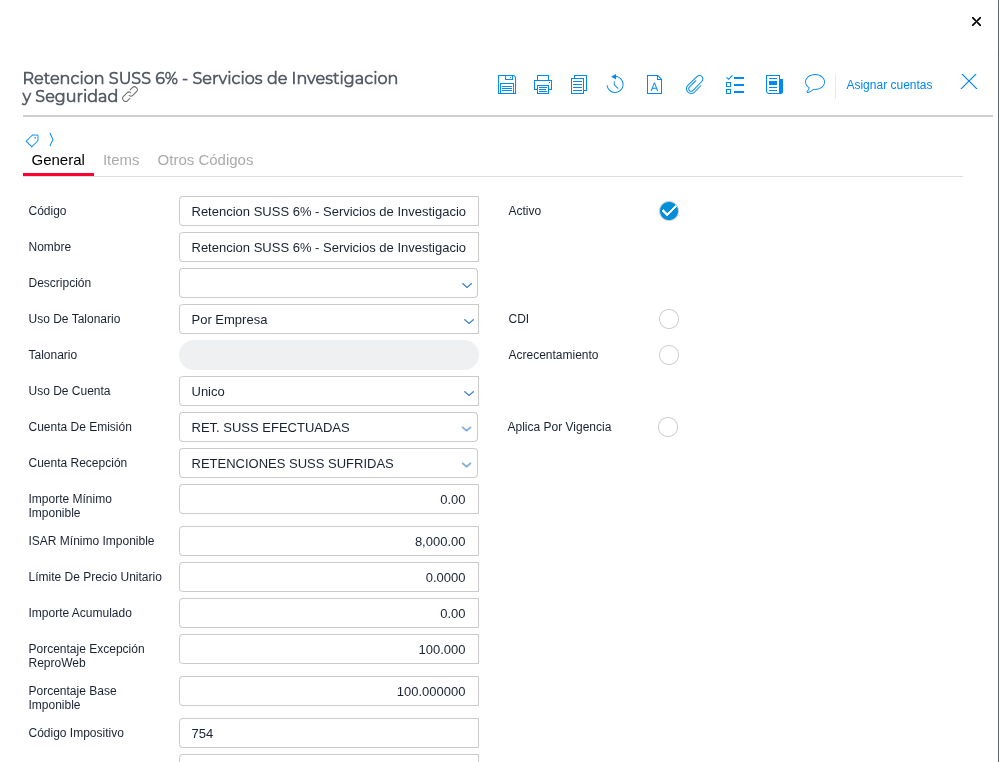Click the Asignar cuentas link
Image resolution: width=999 pixels, height=762 pixels.
[889, 85]
